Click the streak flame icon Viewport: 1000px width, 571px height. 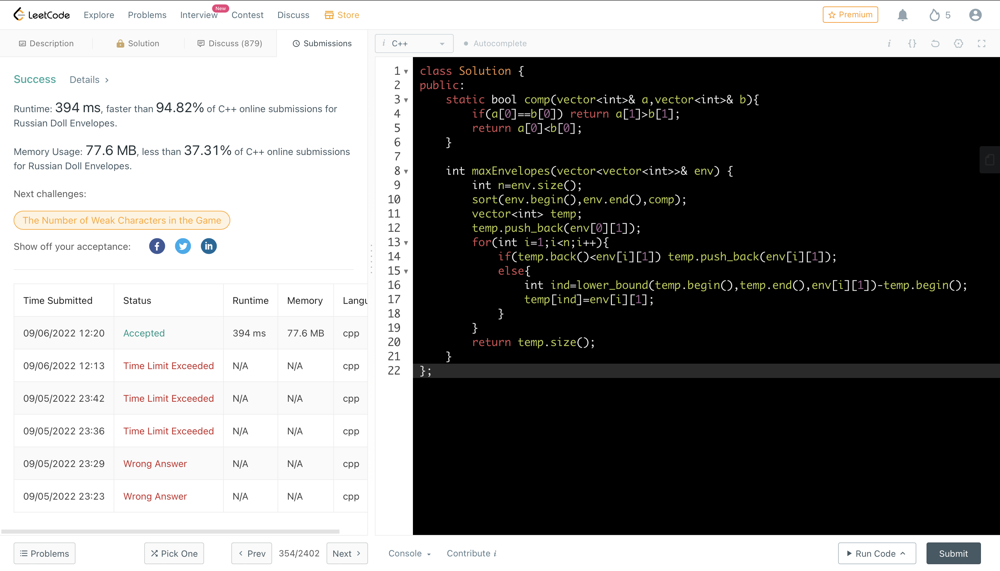click(x=934, y=15)
